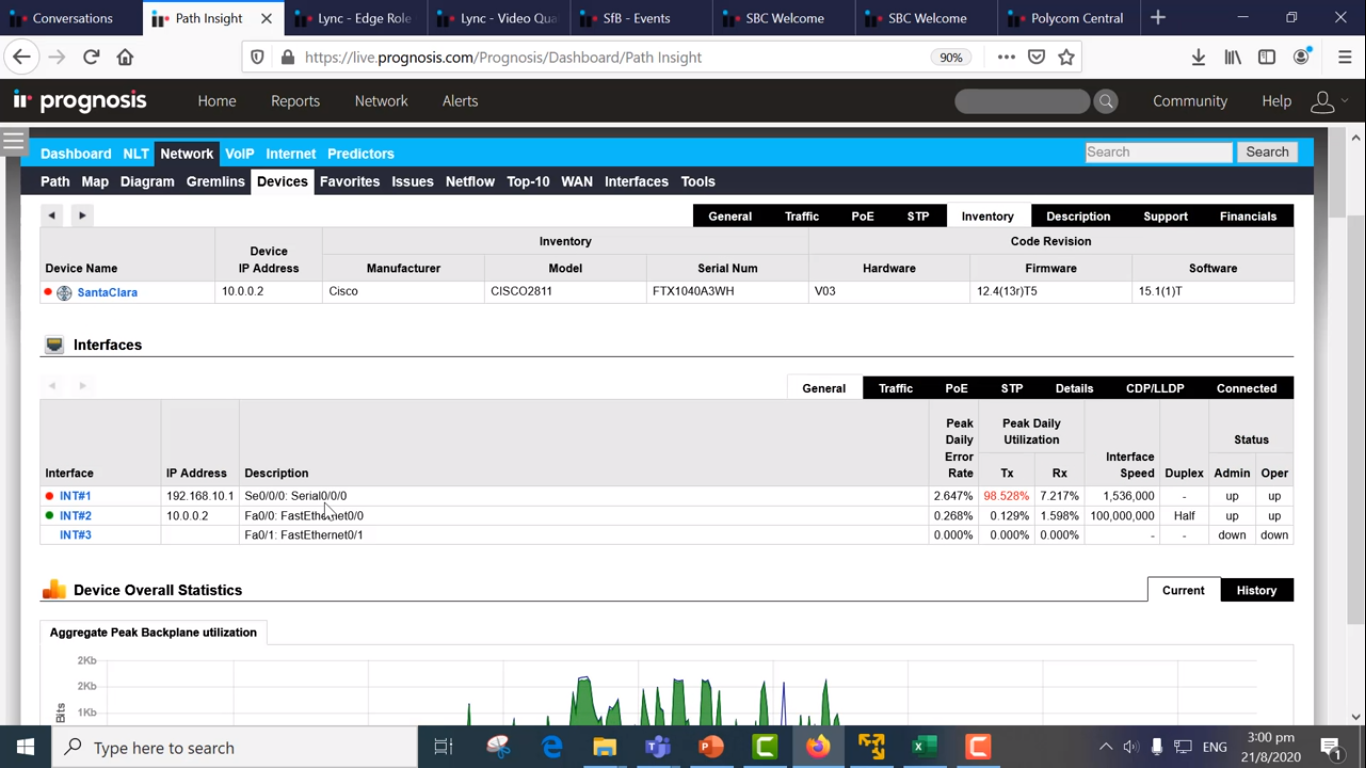Open the hamburger menu left of Dashboard
This screenshot has width=1366, height=768.
(13, 140)
